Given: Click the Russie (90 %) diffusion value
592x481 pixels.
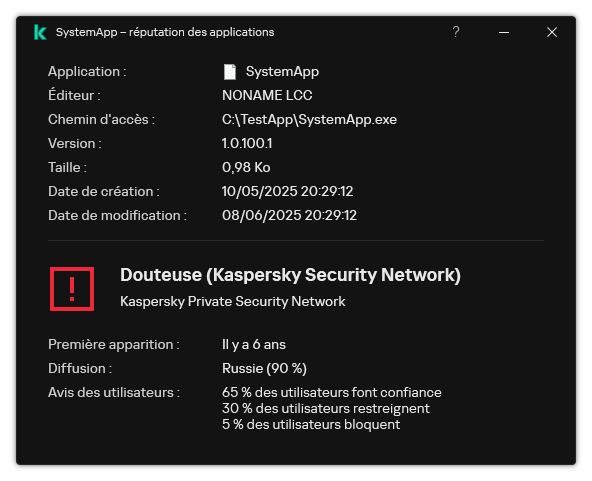Looking at the screenshot, I should [x=264, y=368].
